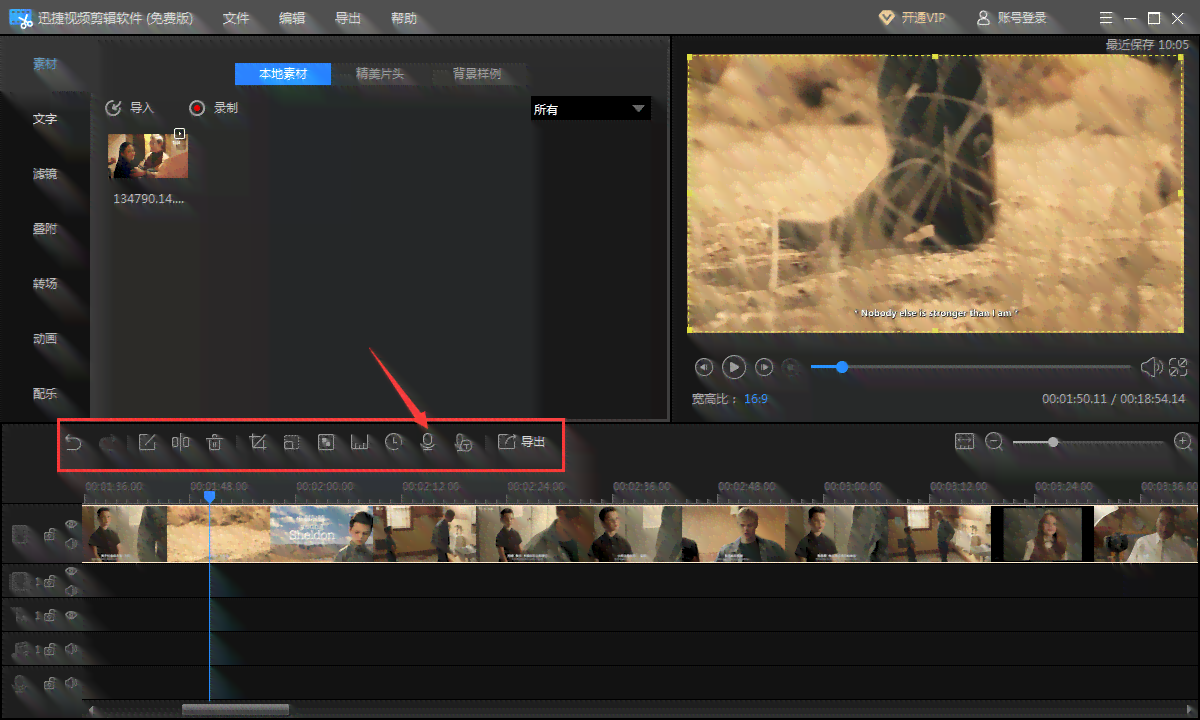
Task: Open the 素材 media sidebar panel
Action: tap(45, 64)
